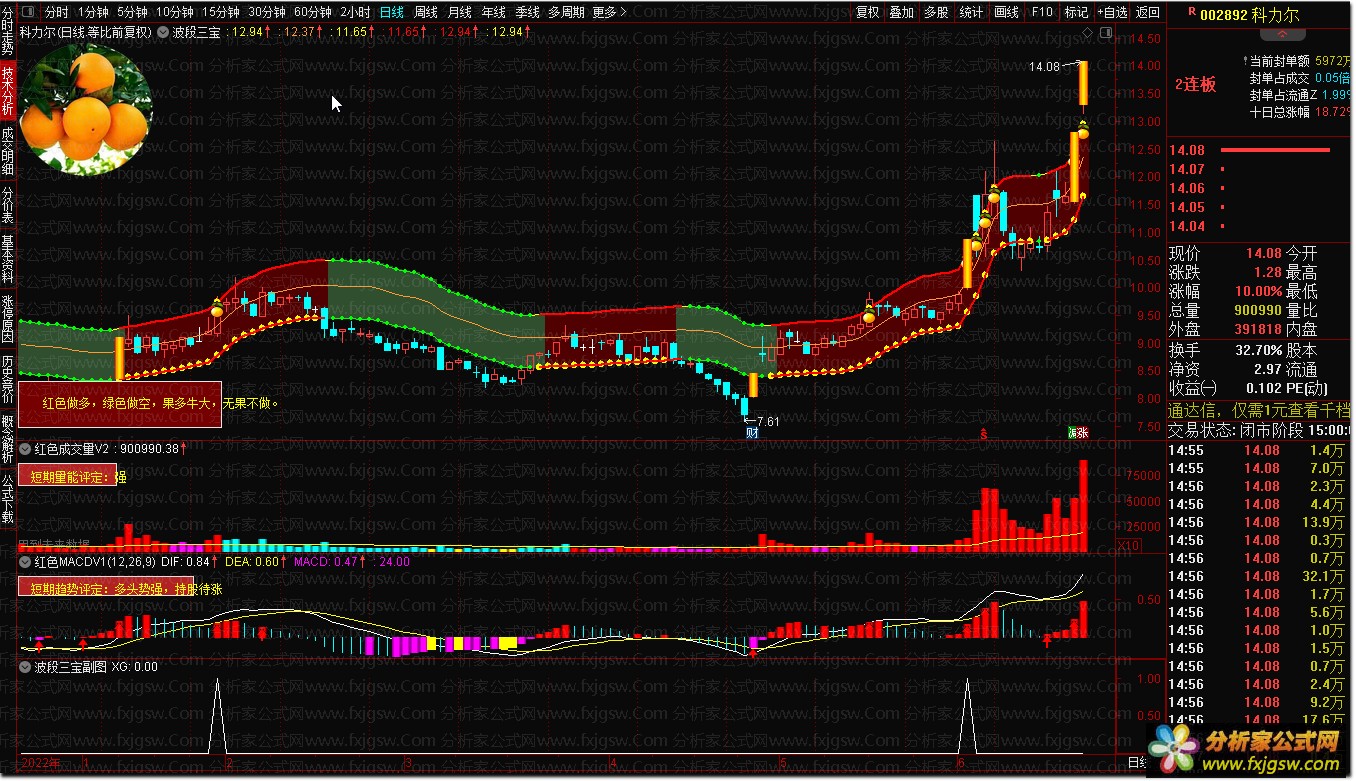Image resolution: width=1356 pixels, height=781 pixels.
Task: Open F10 company info
Action: click(x=1042, y=12)
